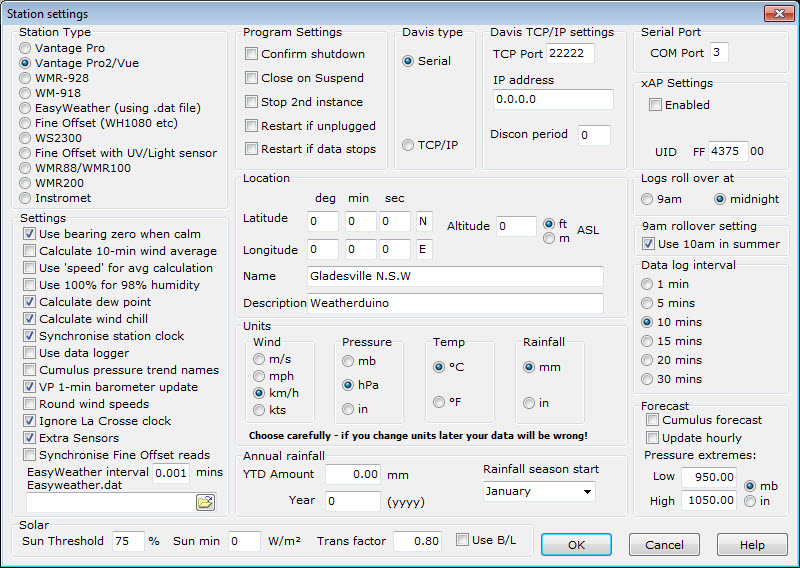The height and width of the screenshot is (568, 800).
Task: Click the Cancel button
Action: tap(664, 545)
